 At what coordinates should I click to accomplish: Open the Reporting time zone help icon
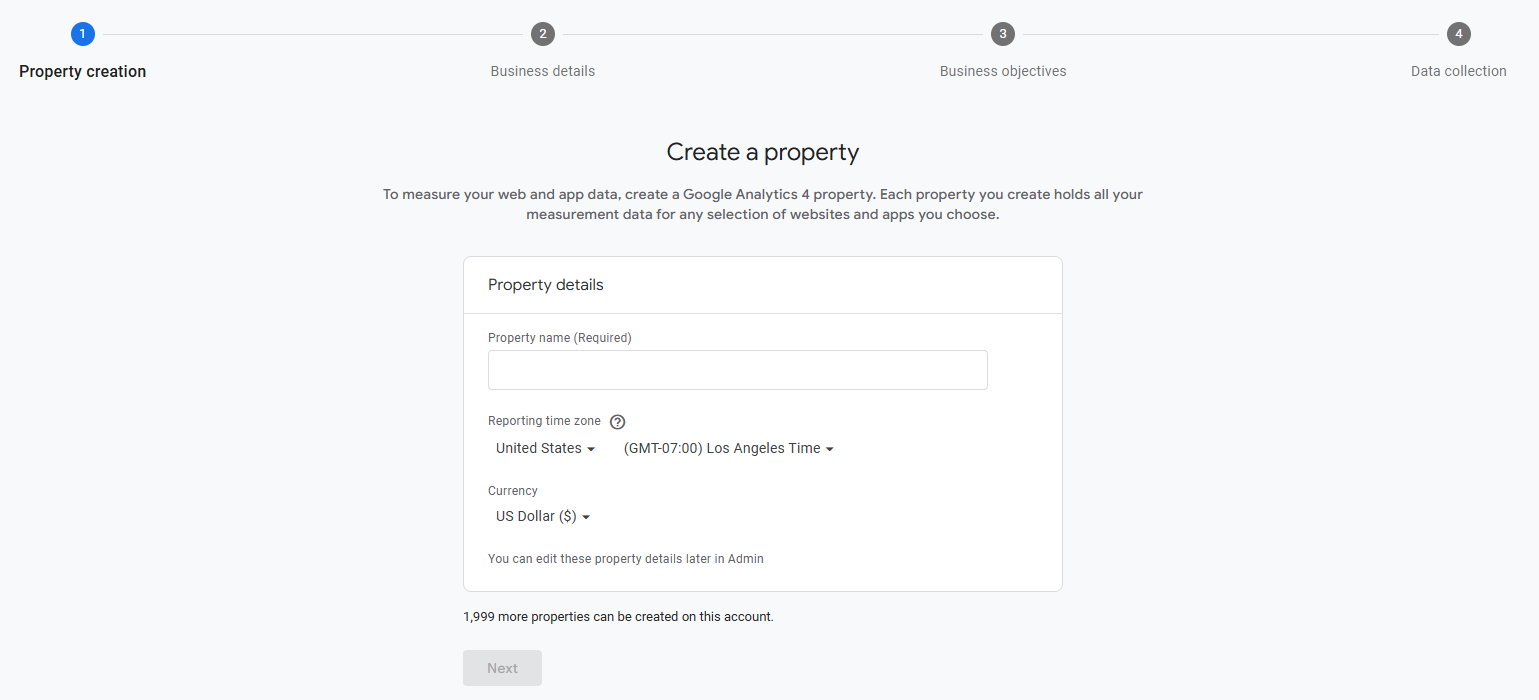(617, 422)
